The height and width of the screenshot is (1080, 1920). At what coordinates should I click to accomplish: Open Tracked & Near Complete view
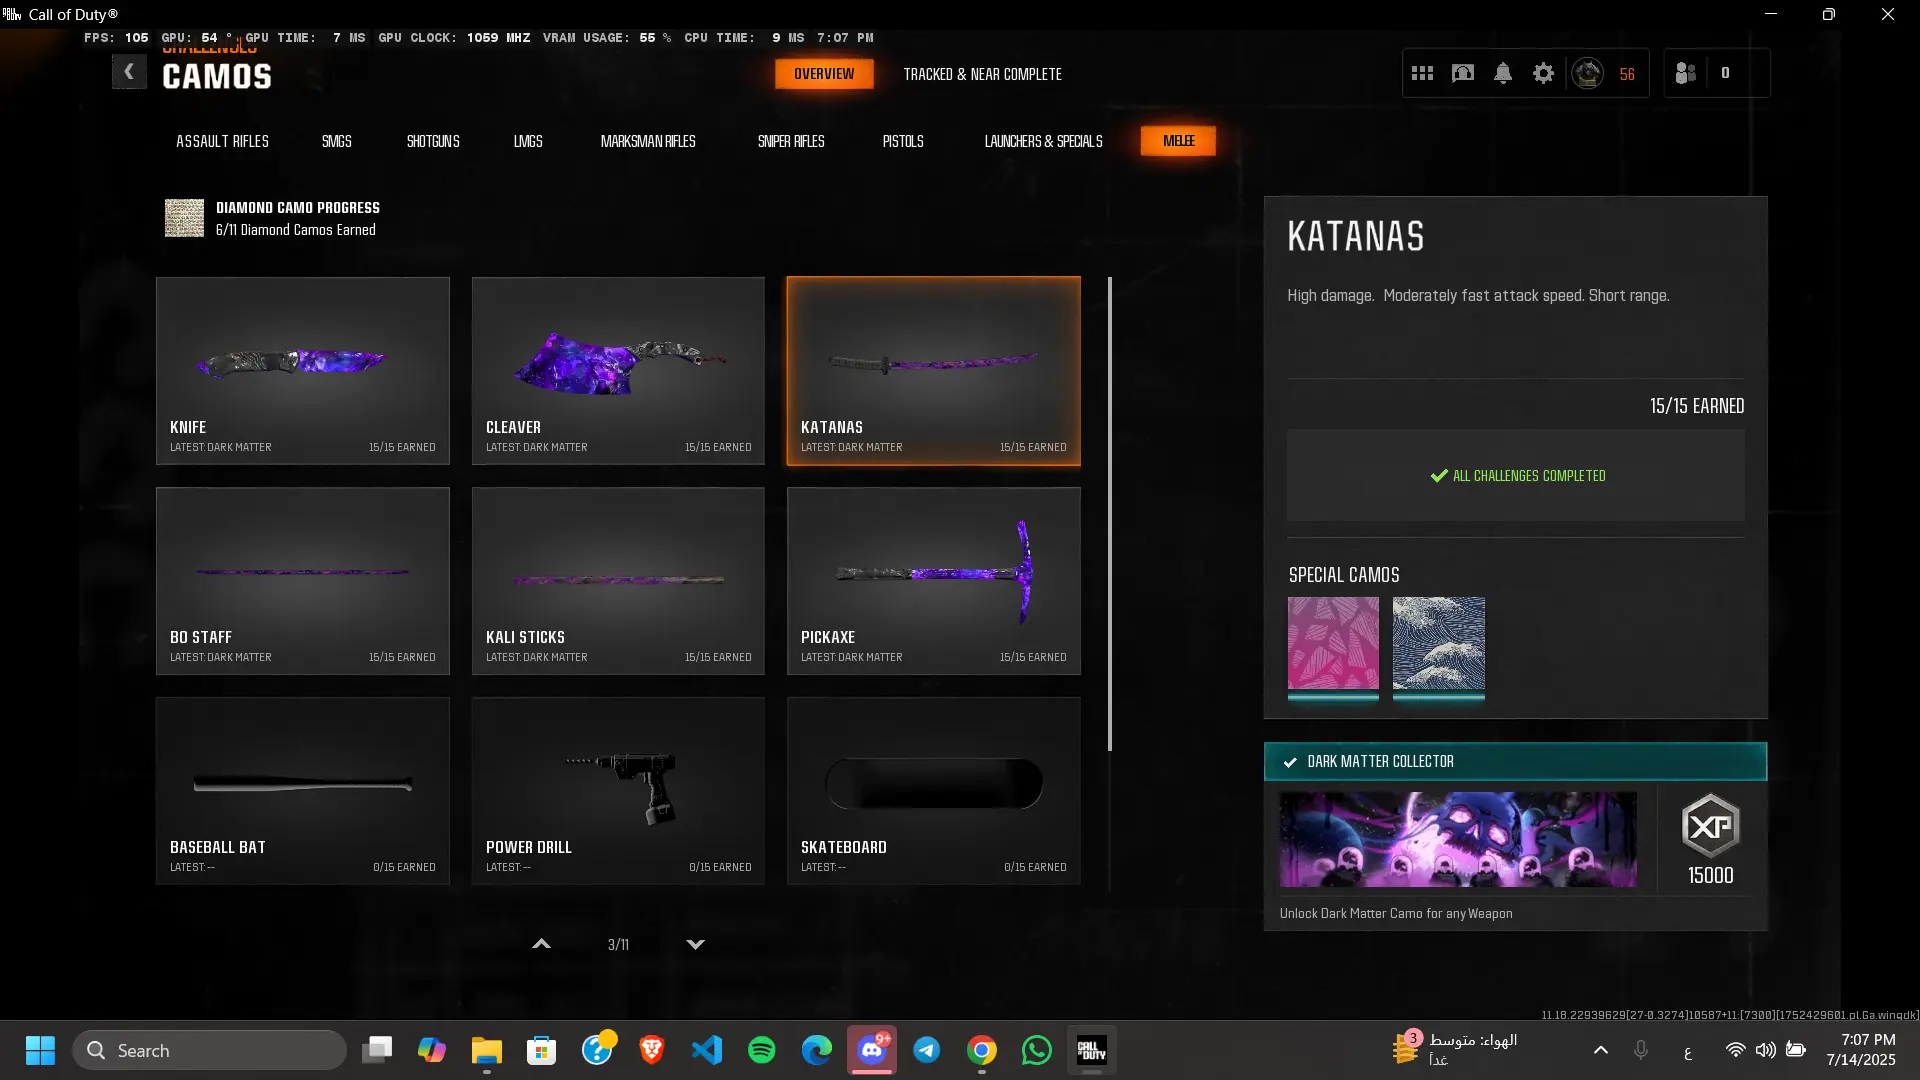pos(982,74)
